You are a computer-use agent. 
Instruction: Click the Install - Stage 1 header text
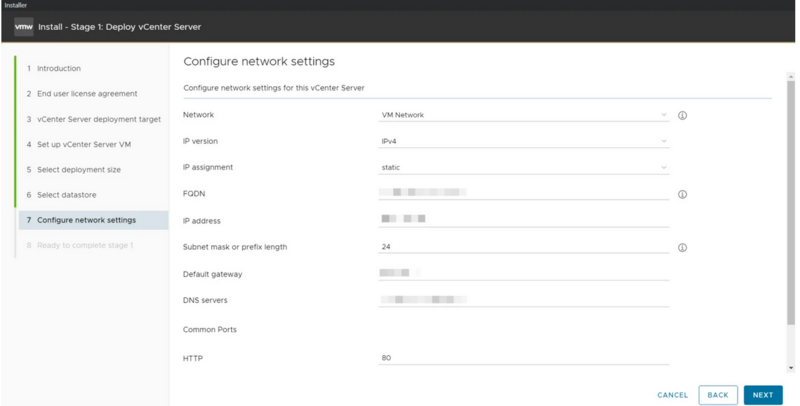(x=119, y=27)
